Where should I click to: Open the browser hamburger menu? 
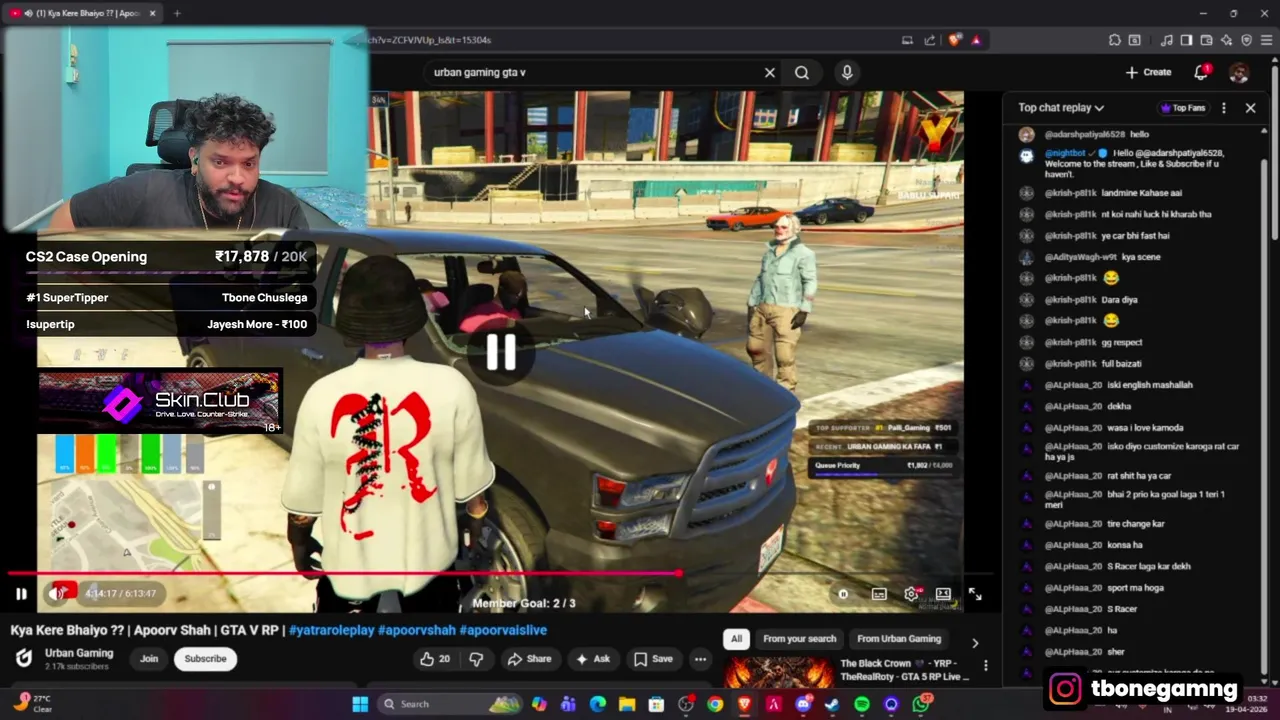click(x=1266, y=40)
